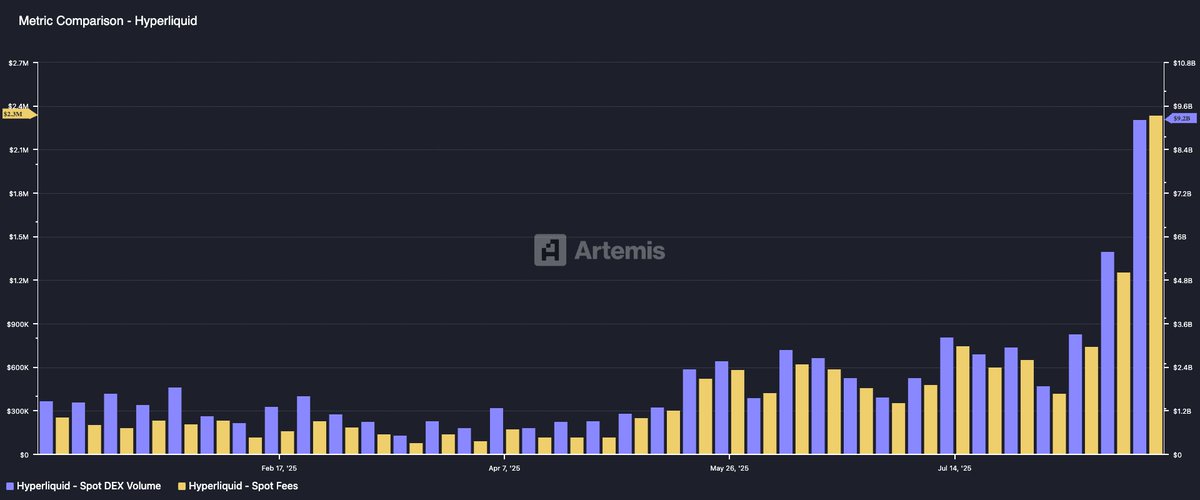
Task: Click the $1.2M axis label
Action: point(19,281)
